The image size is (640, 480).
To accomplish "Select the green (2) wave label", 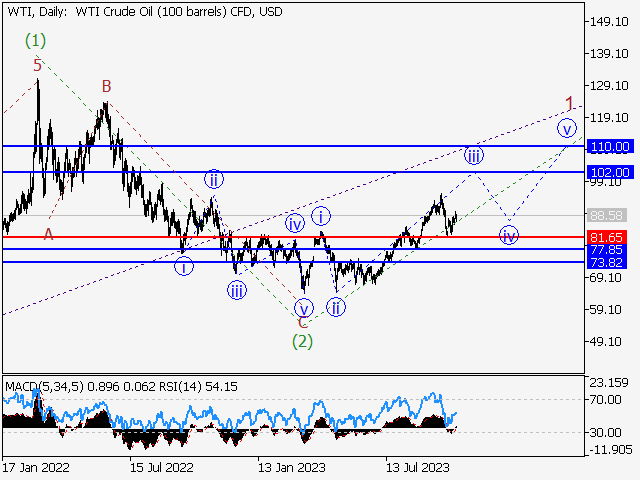I will (302, 341).
